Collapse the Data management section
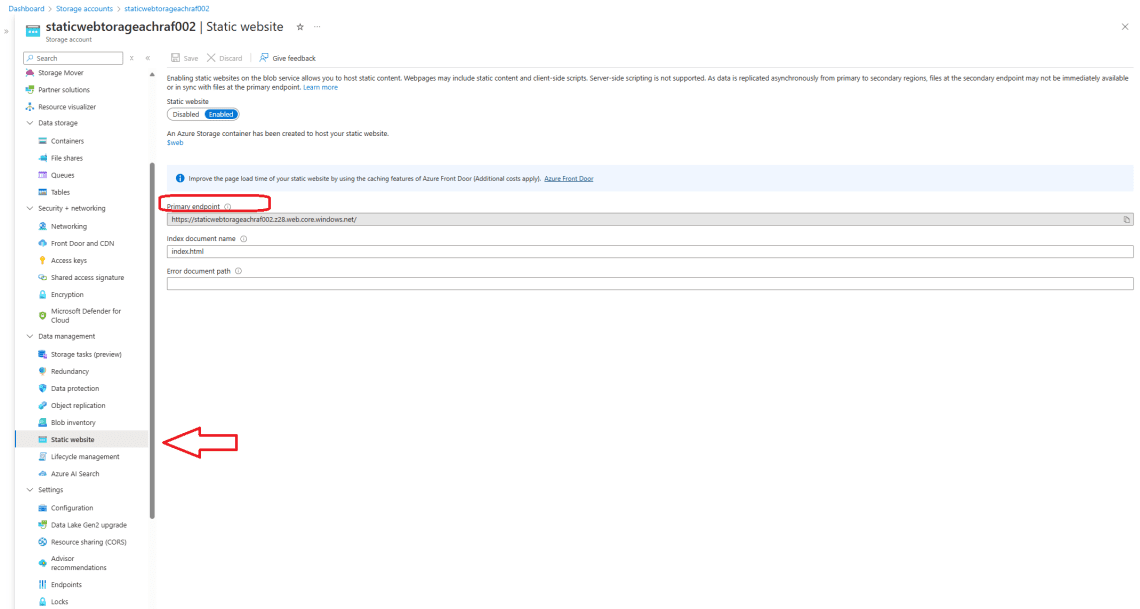 [30, 336]
